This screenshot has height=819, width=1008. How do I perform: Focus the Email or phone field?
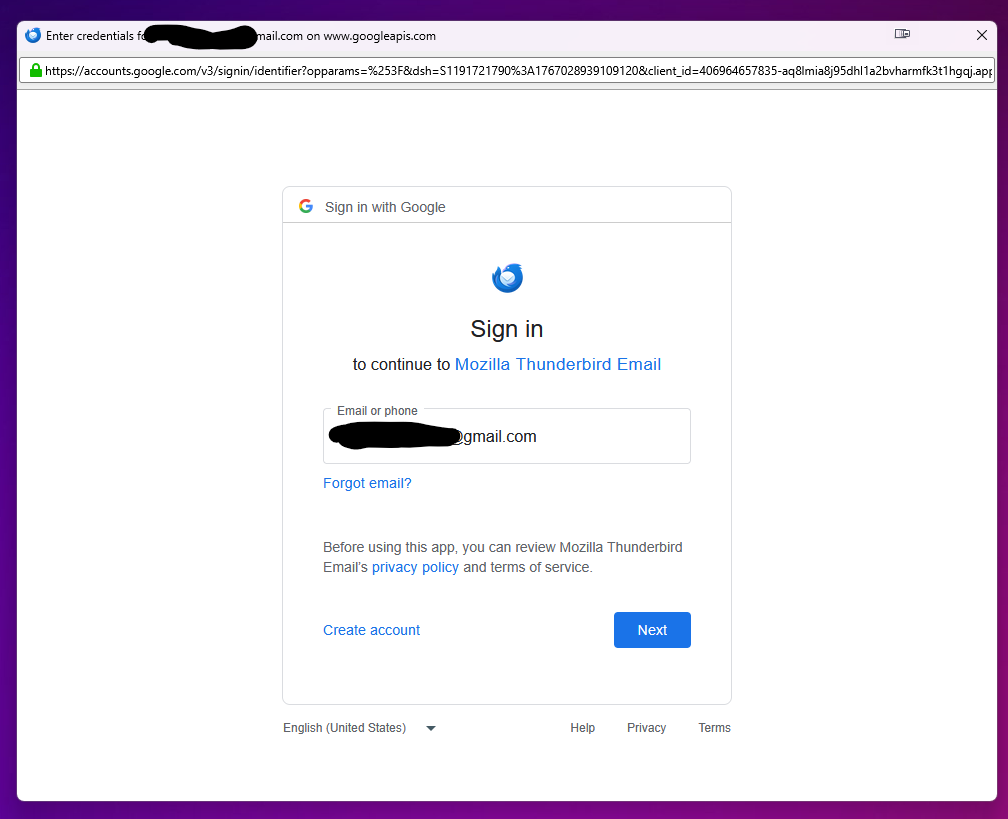coord(507,436)
